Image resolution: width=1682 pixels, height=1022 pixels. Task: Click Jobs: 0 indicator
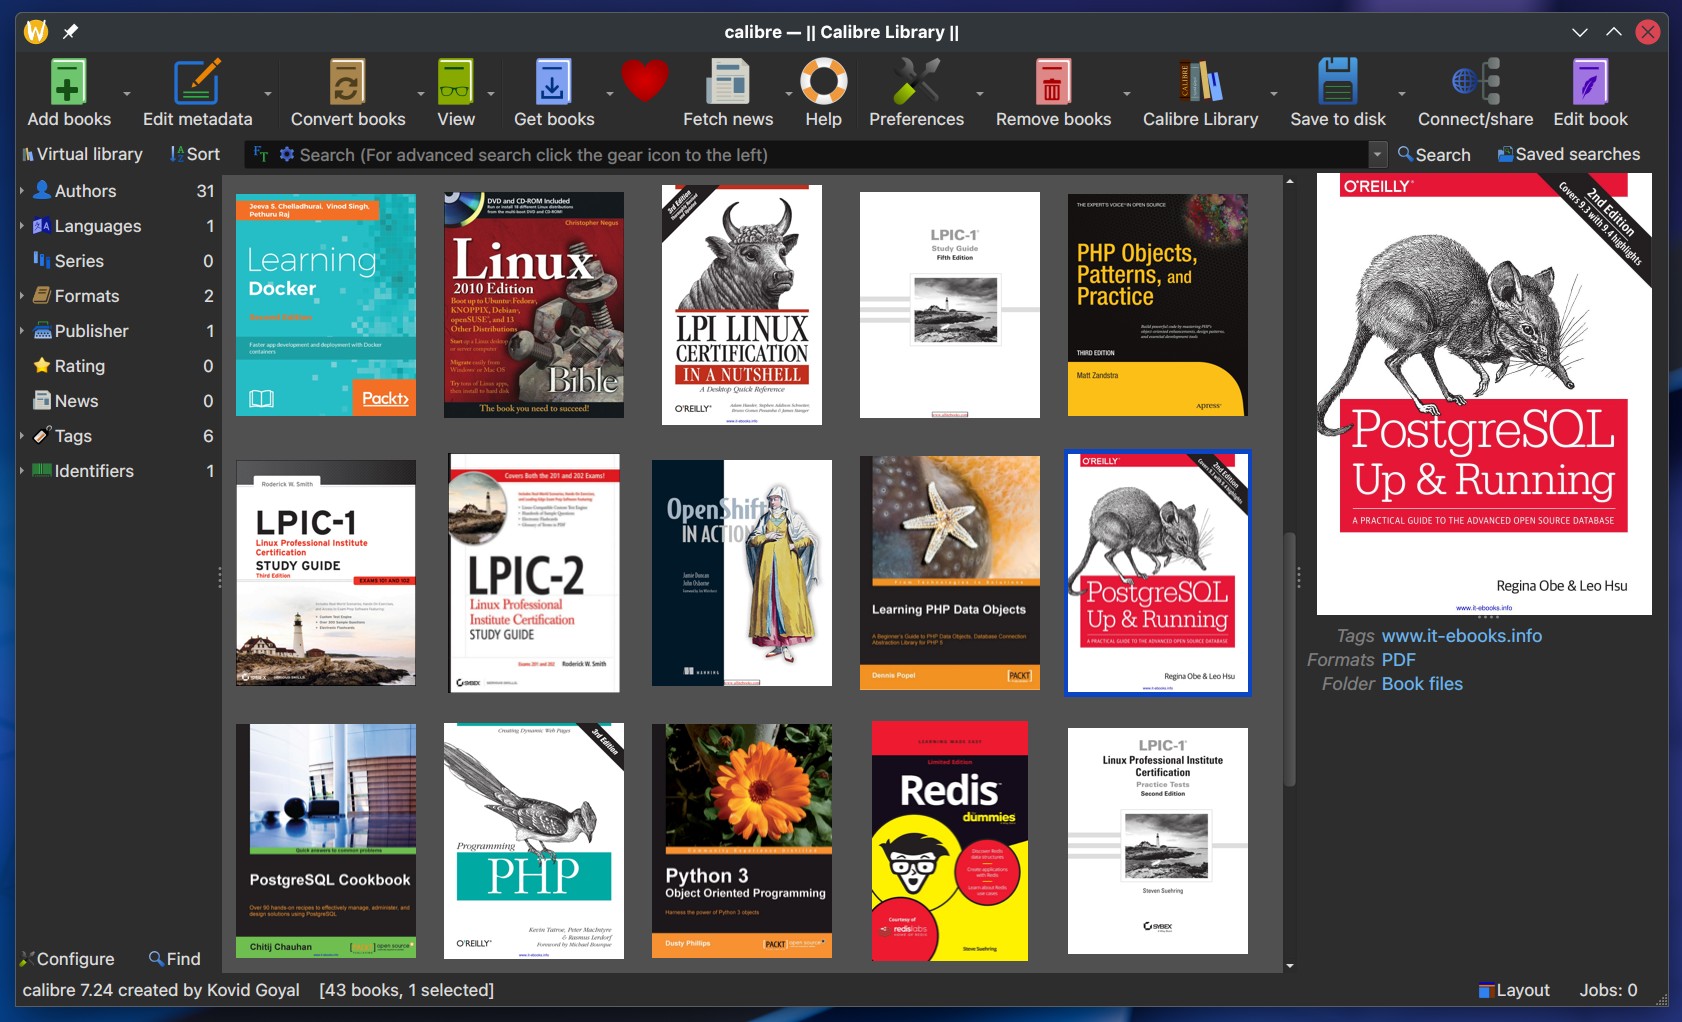tap(1608, 990)
